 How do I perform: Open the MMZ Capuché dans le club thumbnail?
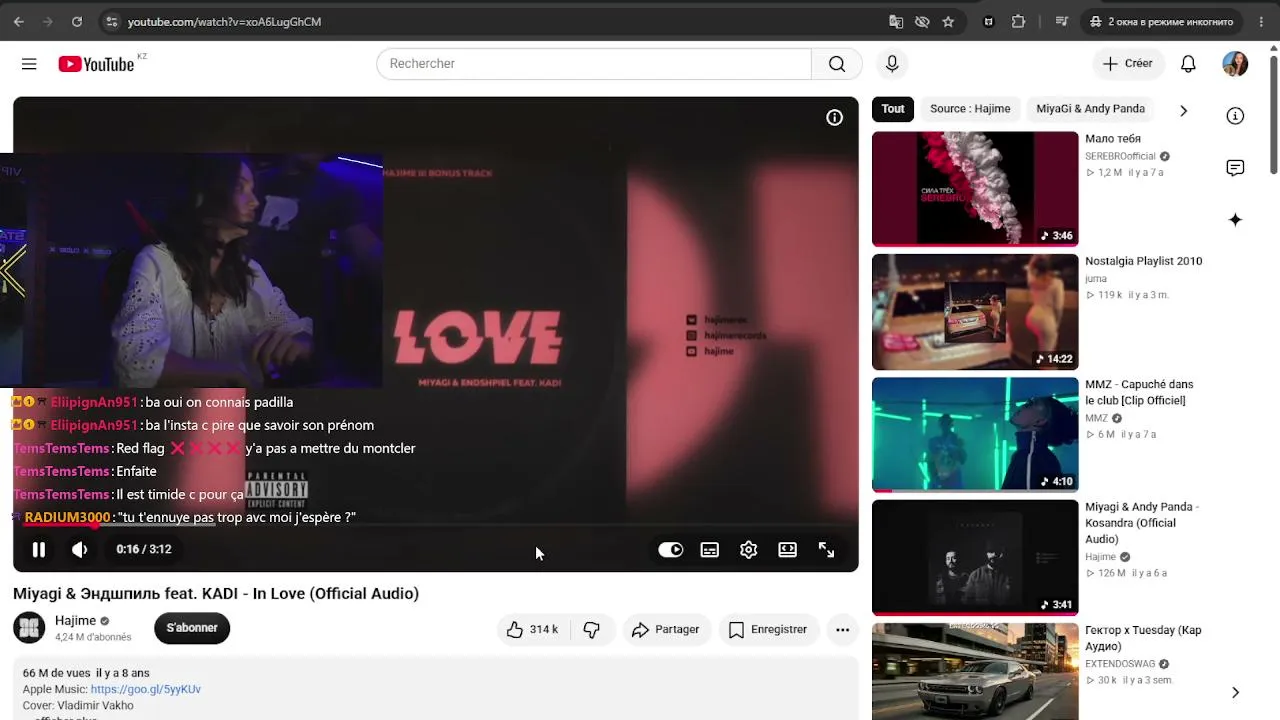pyautogui.click(x=975, y=435)
